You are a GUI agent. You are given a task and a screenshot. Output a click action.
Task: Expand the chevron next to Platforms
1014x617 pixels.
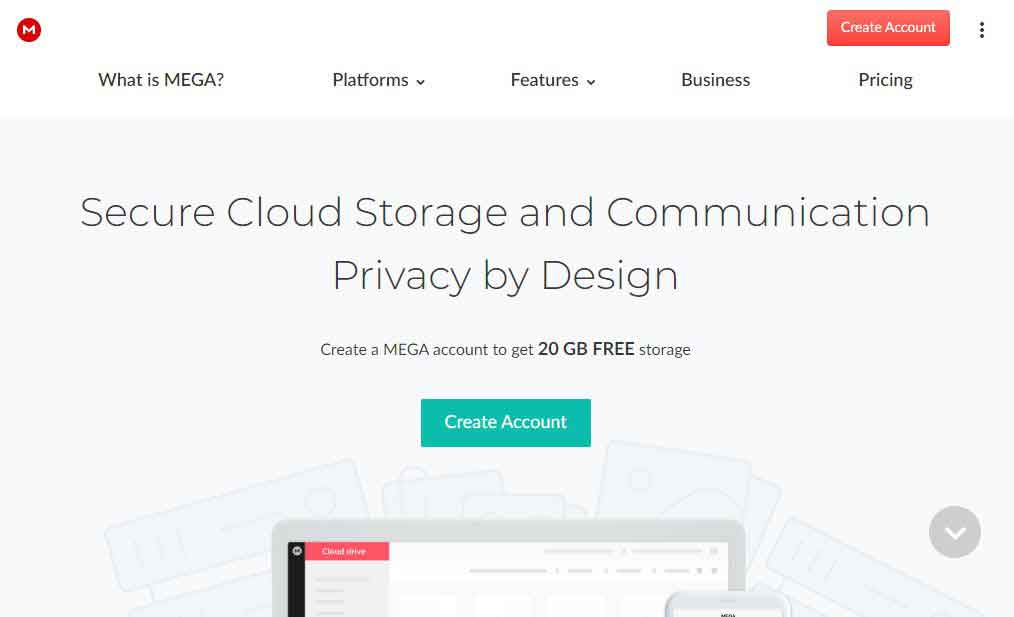421,82
